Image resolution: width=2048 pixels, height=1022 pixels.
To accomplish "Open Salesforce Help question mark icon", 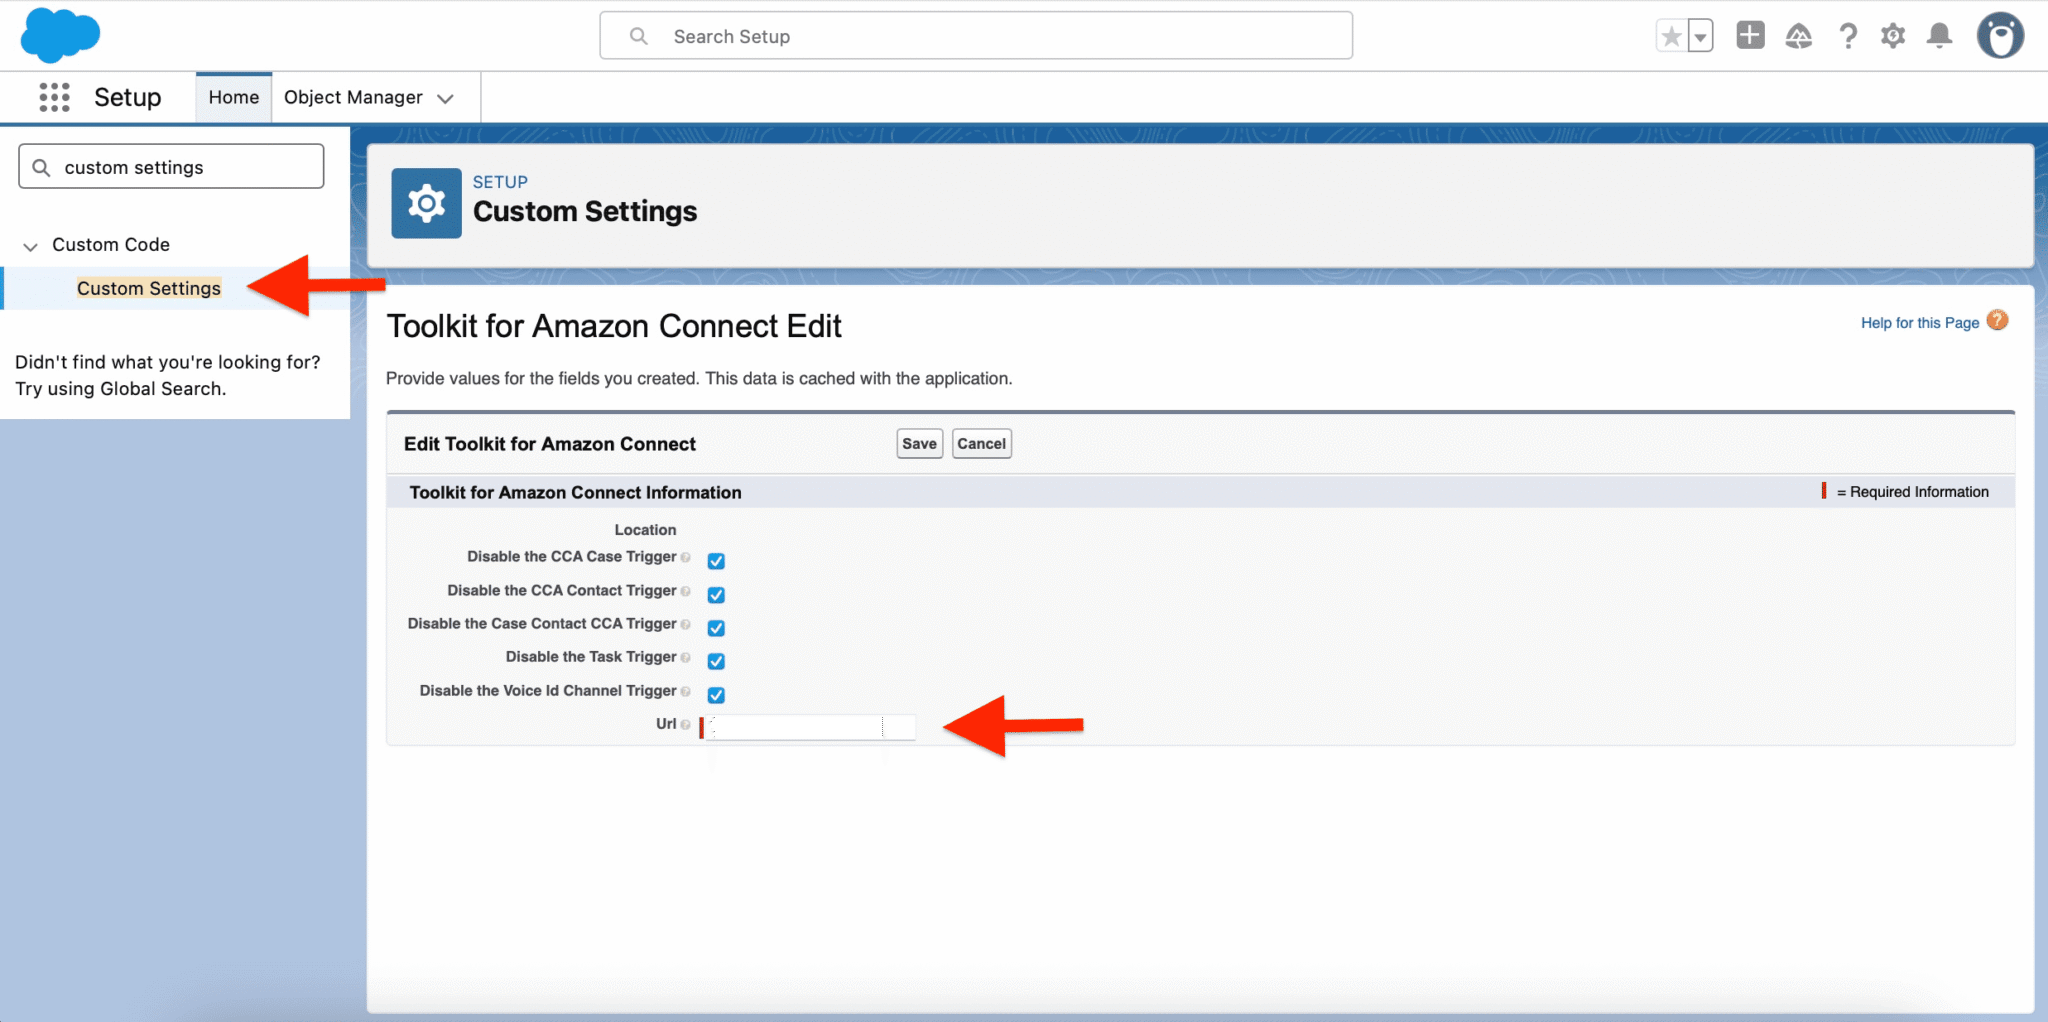I will pyautogui.click(x=1847, y=35).
